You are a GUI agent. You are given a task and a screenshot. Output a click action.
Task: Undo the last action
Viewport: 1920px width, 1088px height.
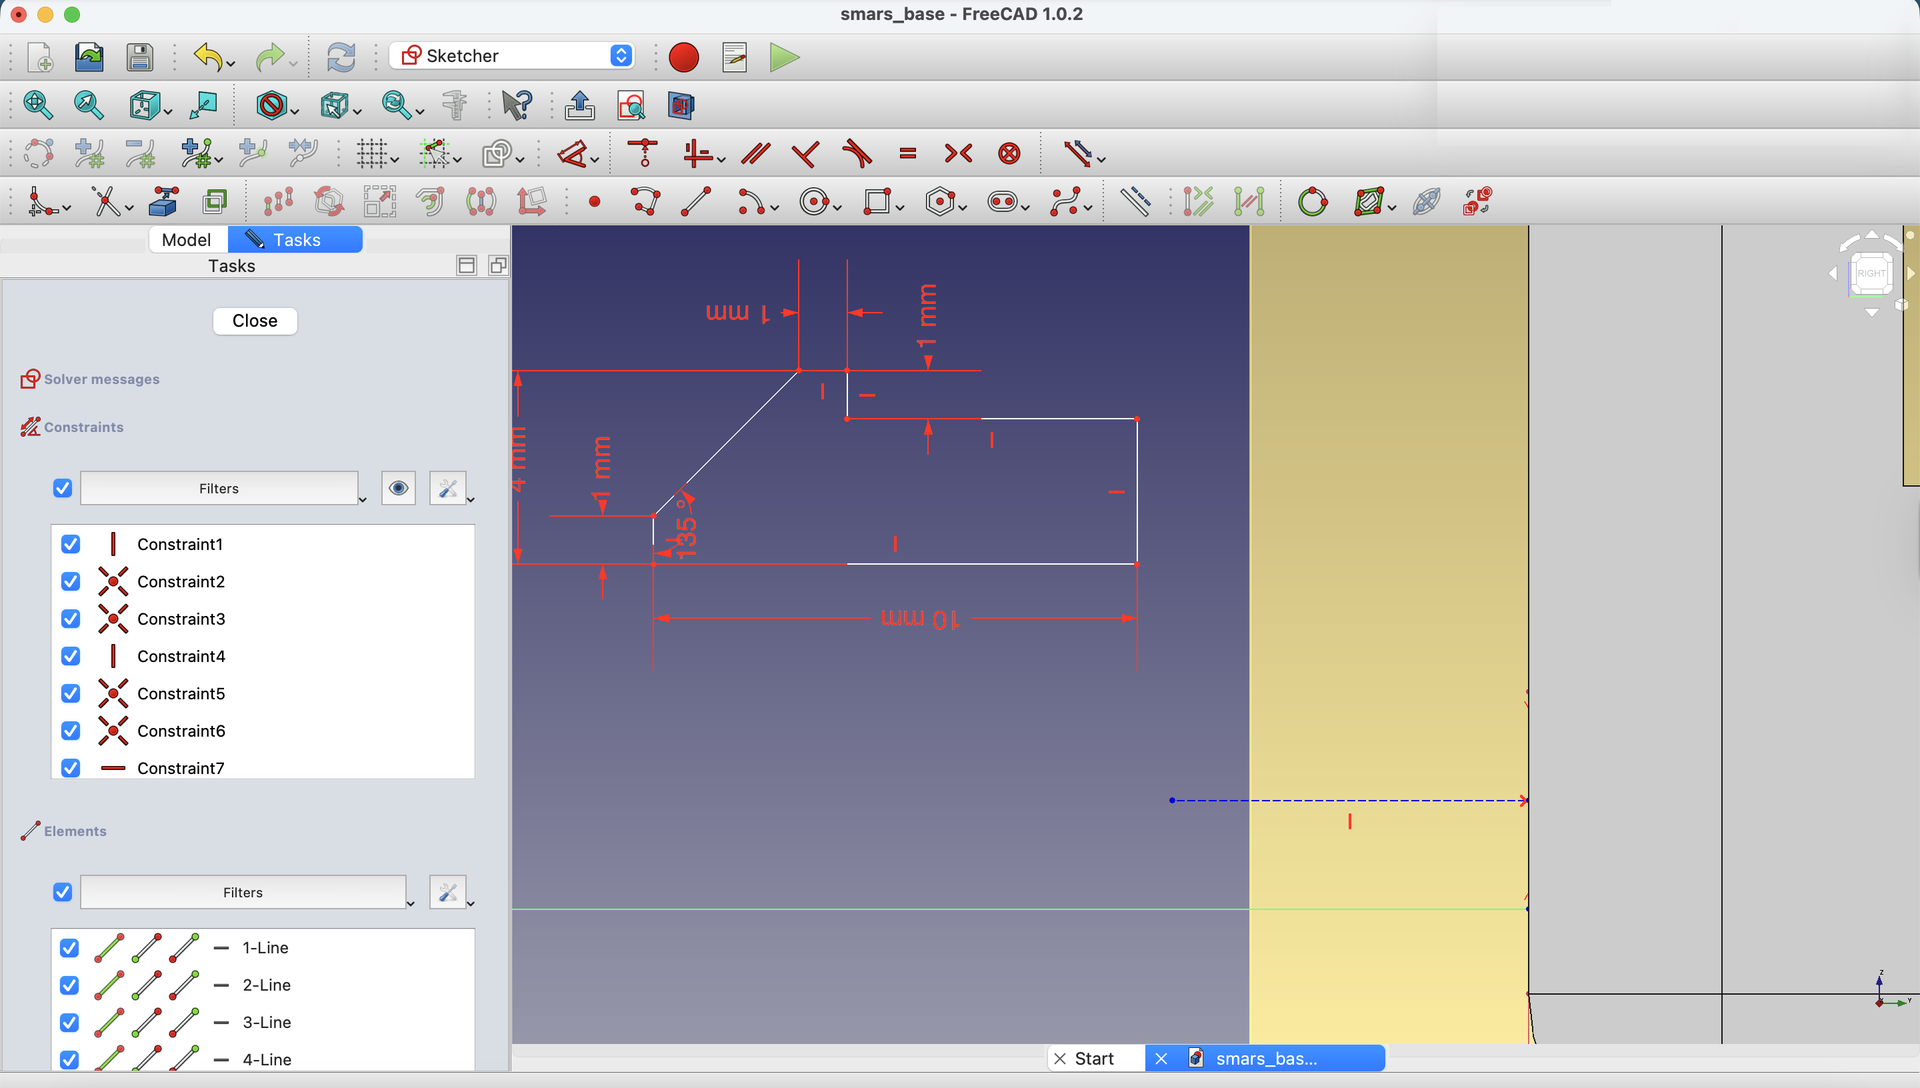[207, 57]
